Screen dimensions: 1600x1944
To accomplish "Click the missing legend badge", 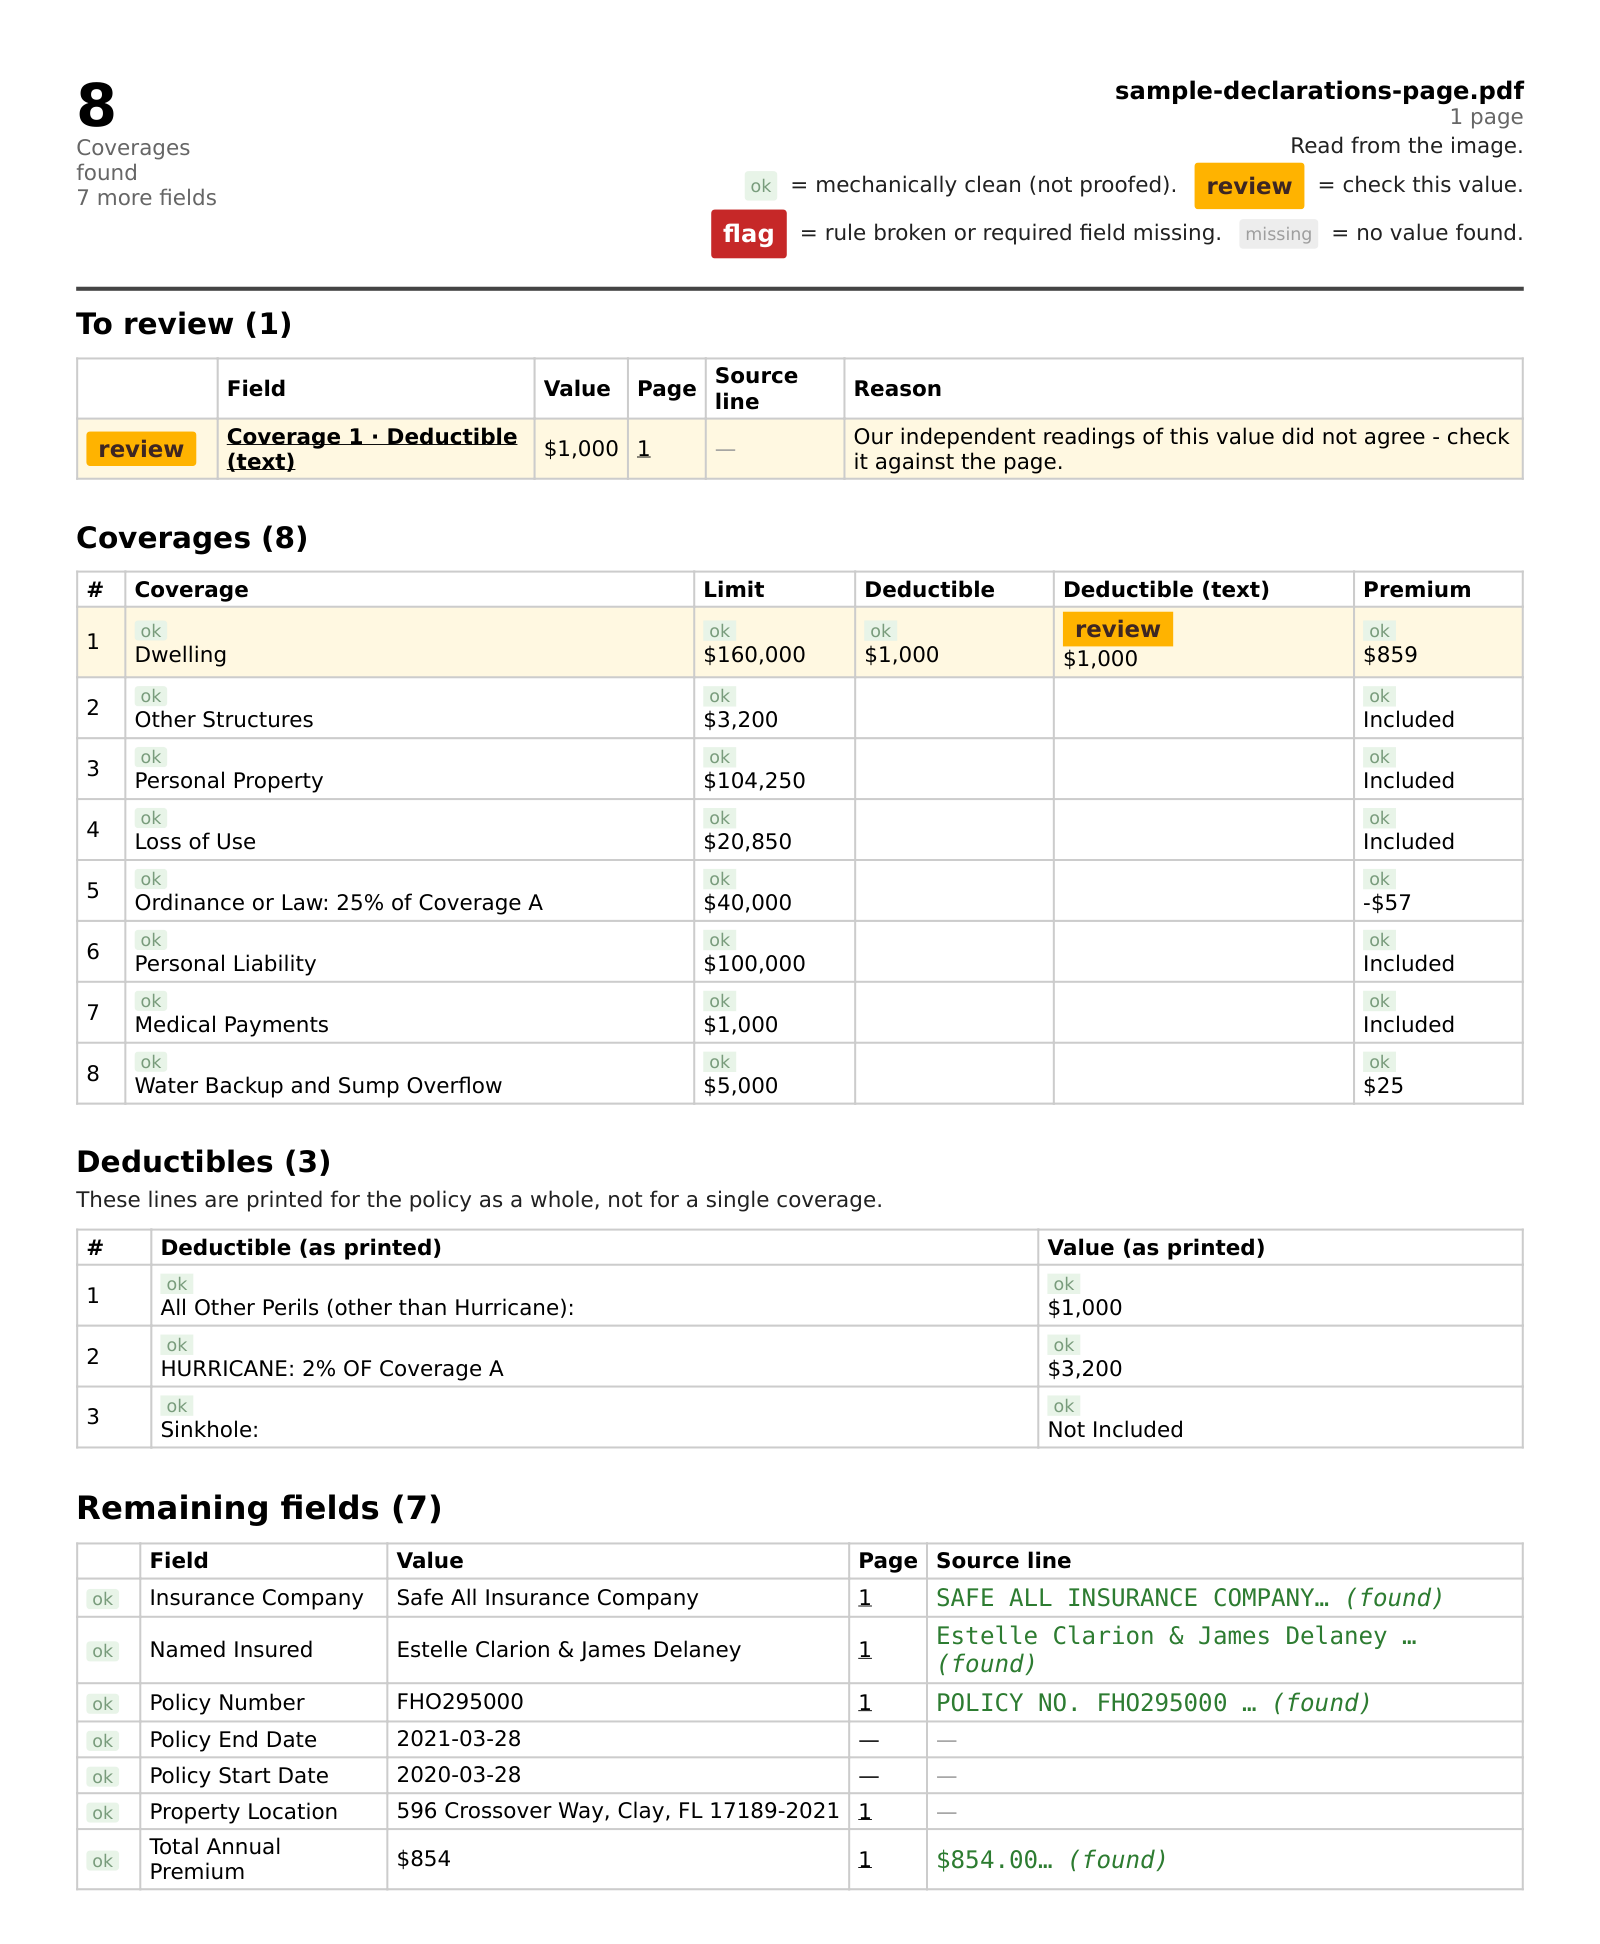I will click(1279, 234).
